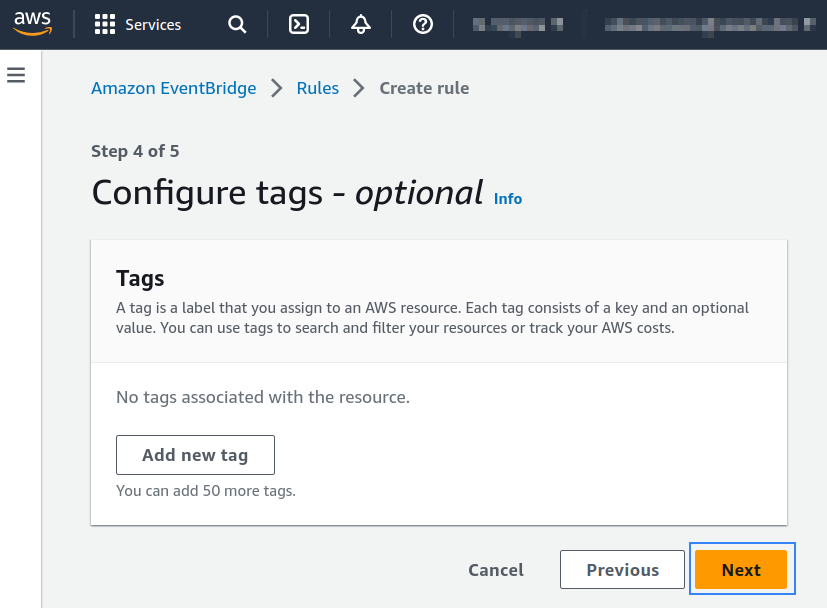The width and height of the screenshot is (827, 608).
Task: Go to Amazon EventBridge breadcrumb
Action: pyautogui.click(x=174, y=88)
